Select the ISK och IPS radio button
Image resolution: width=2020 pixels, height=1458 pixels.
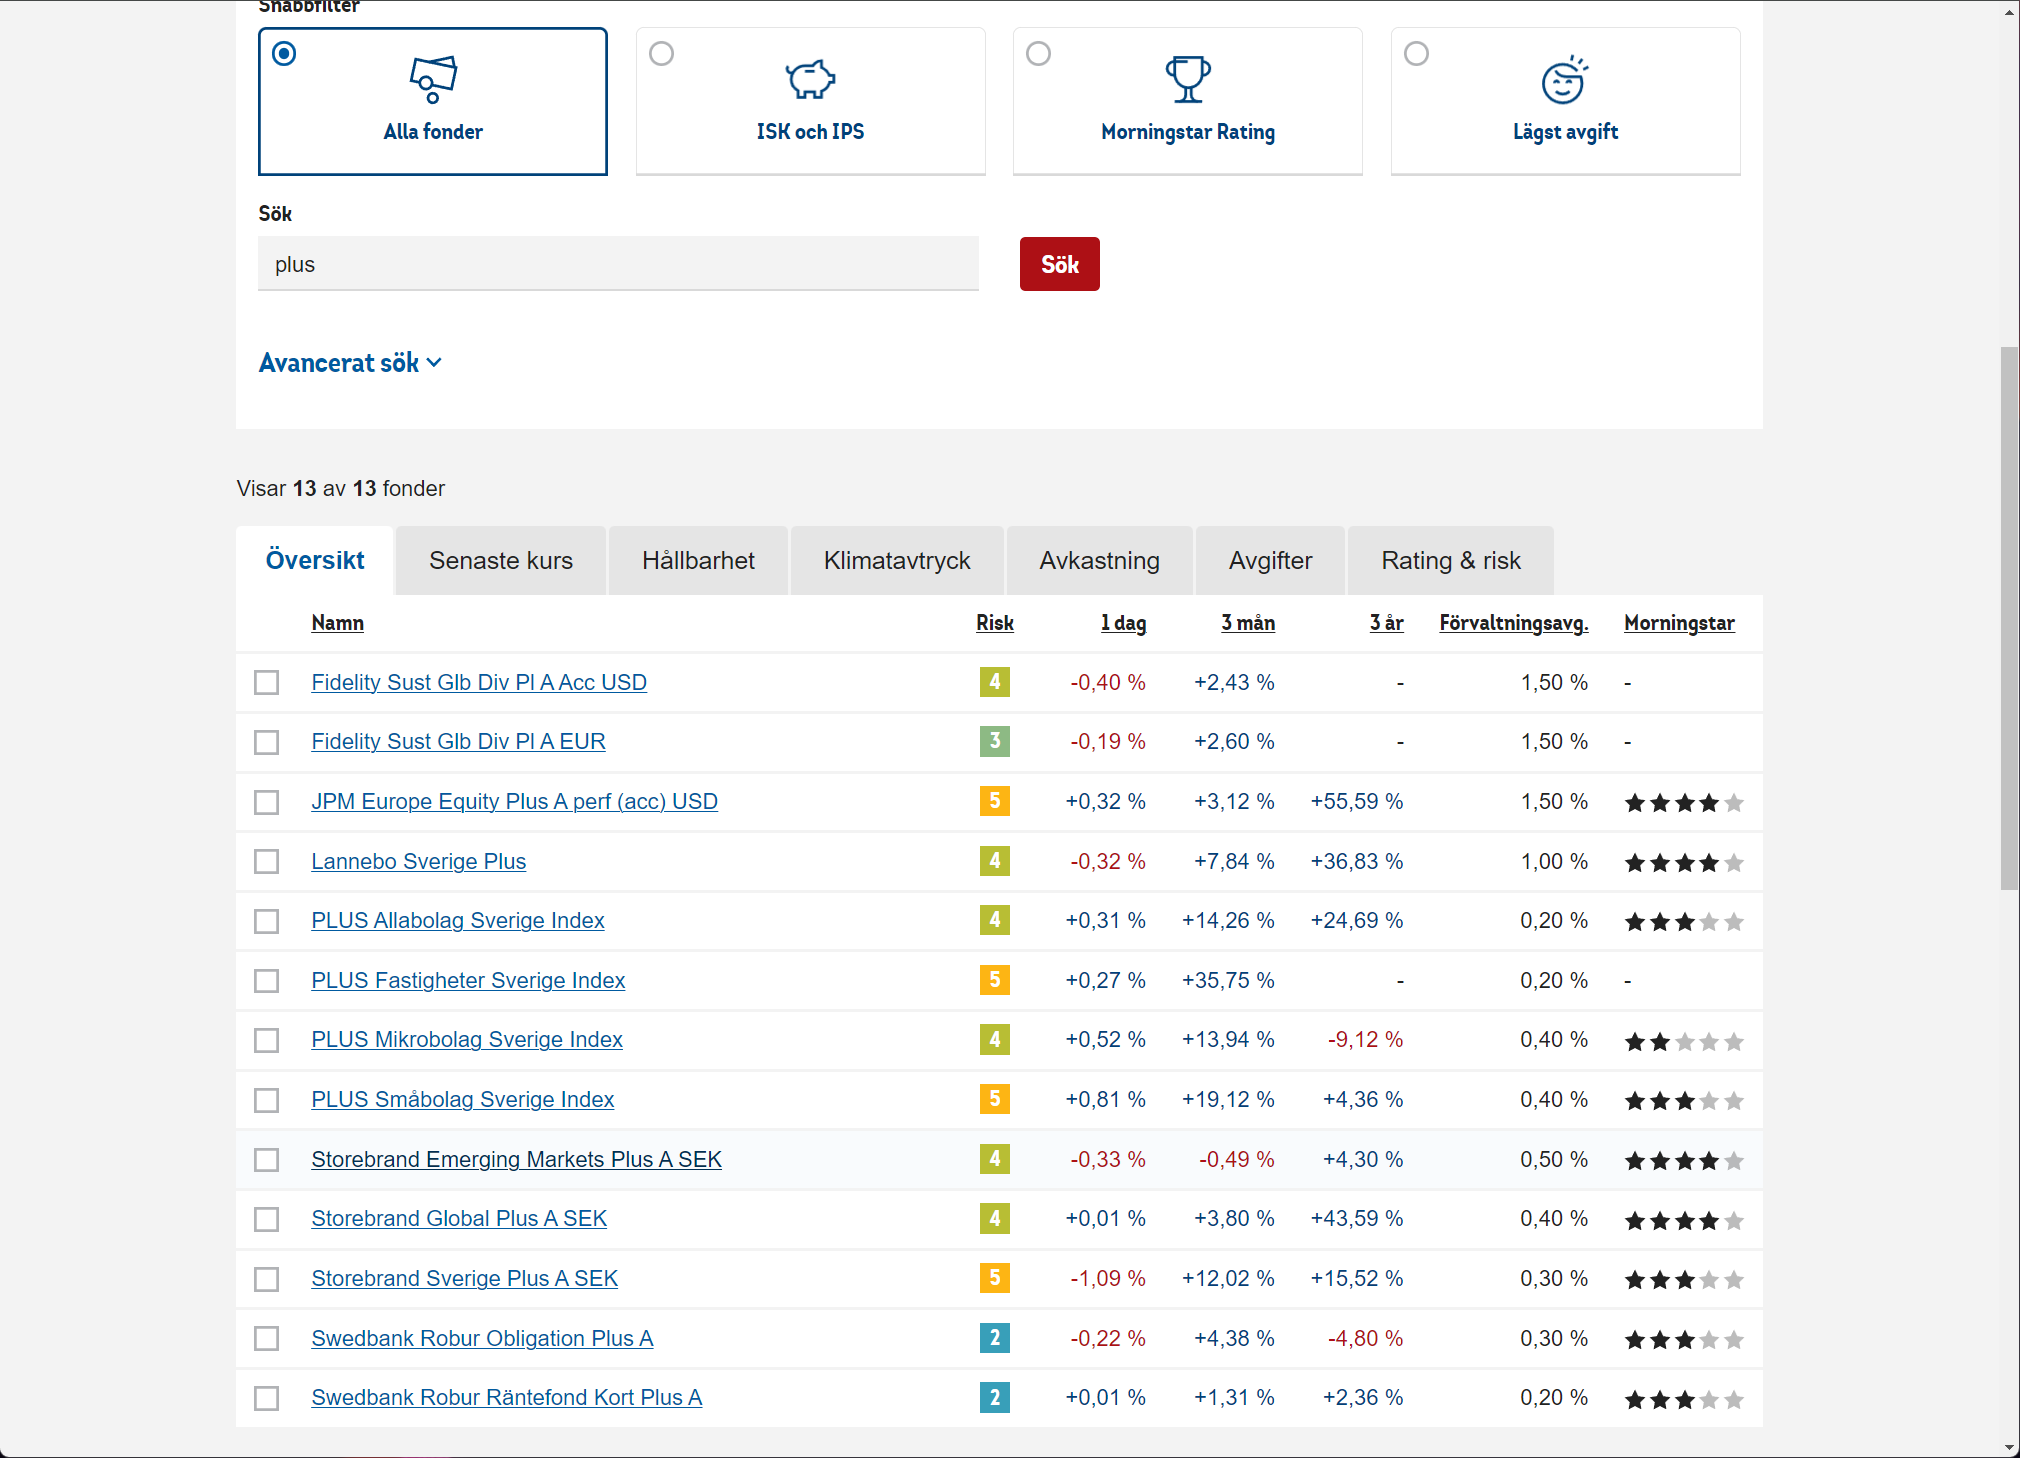[x=662, y=54]
